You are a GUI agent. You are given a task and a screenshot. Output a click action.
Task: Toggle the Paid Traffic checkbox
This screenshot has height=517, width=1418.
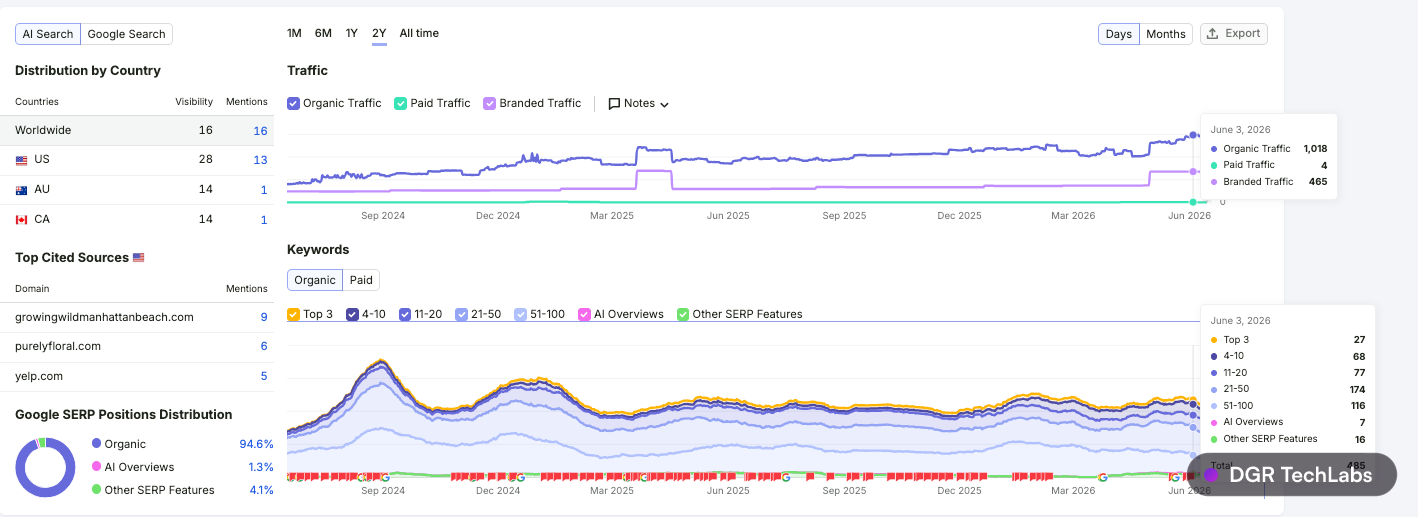(x=400, y=103)
